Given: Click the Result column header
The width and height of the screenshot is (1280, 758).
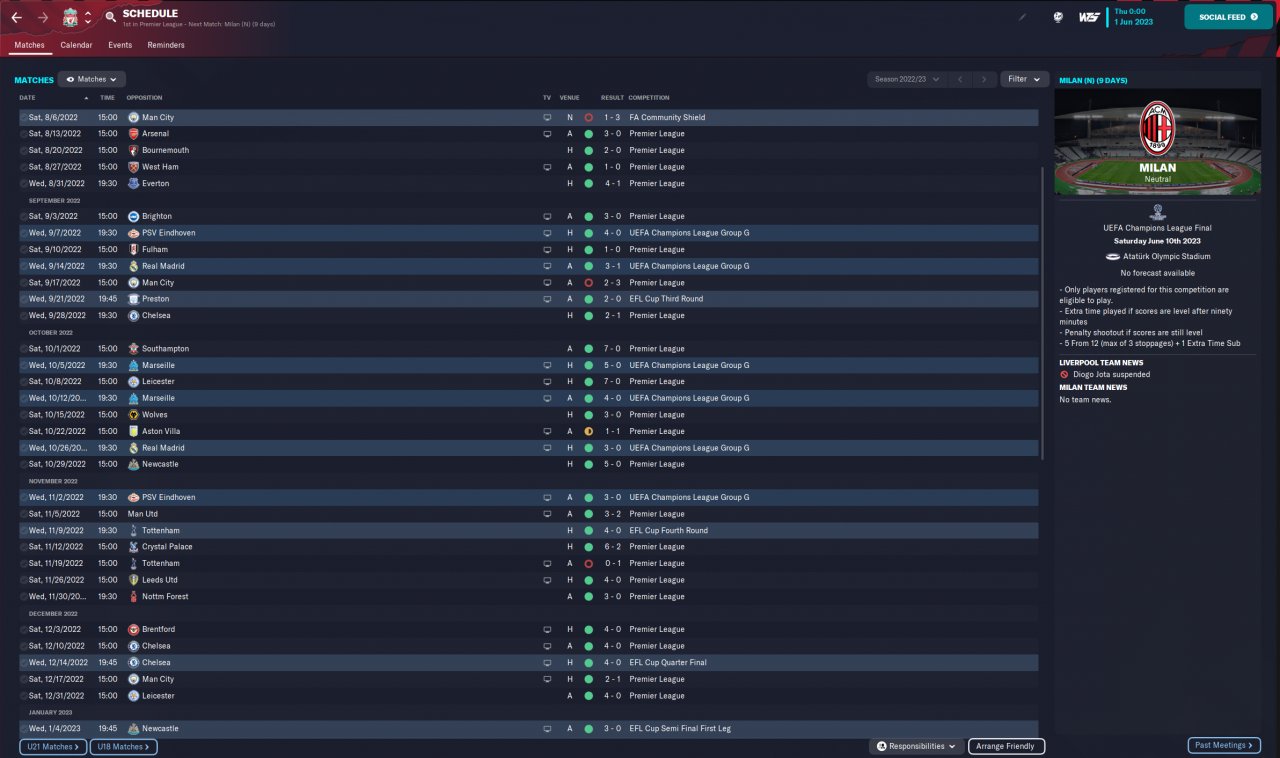Looking at the screenshot, I should [x=612, y=98].
